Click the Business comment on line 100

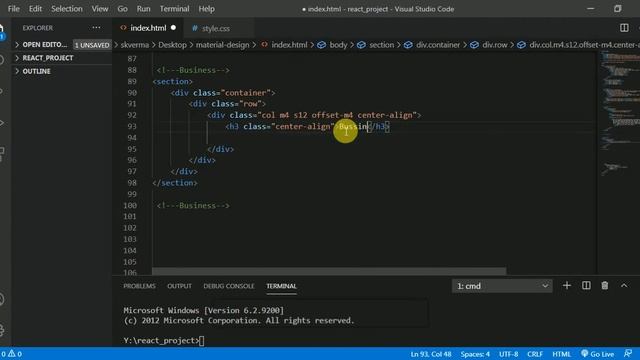coord(193,206)
